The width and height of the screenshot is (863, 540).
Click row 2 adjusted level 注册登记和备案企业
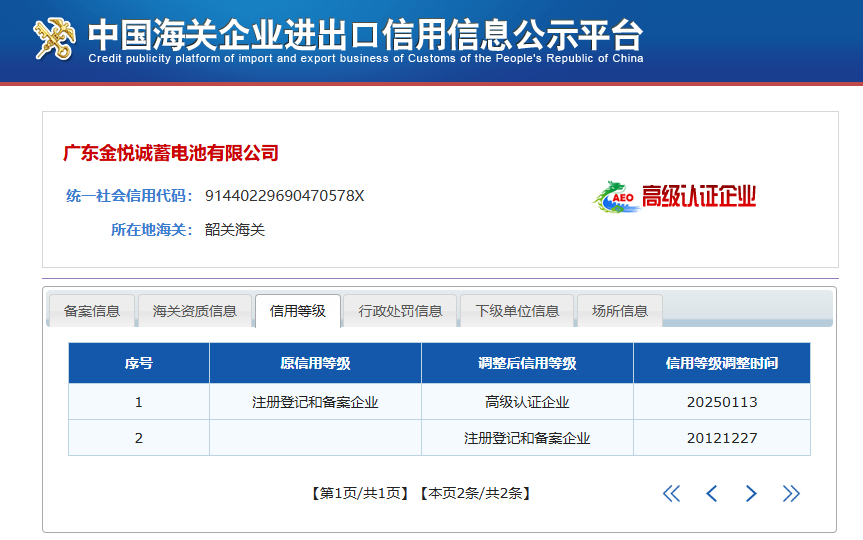[527, 438]
